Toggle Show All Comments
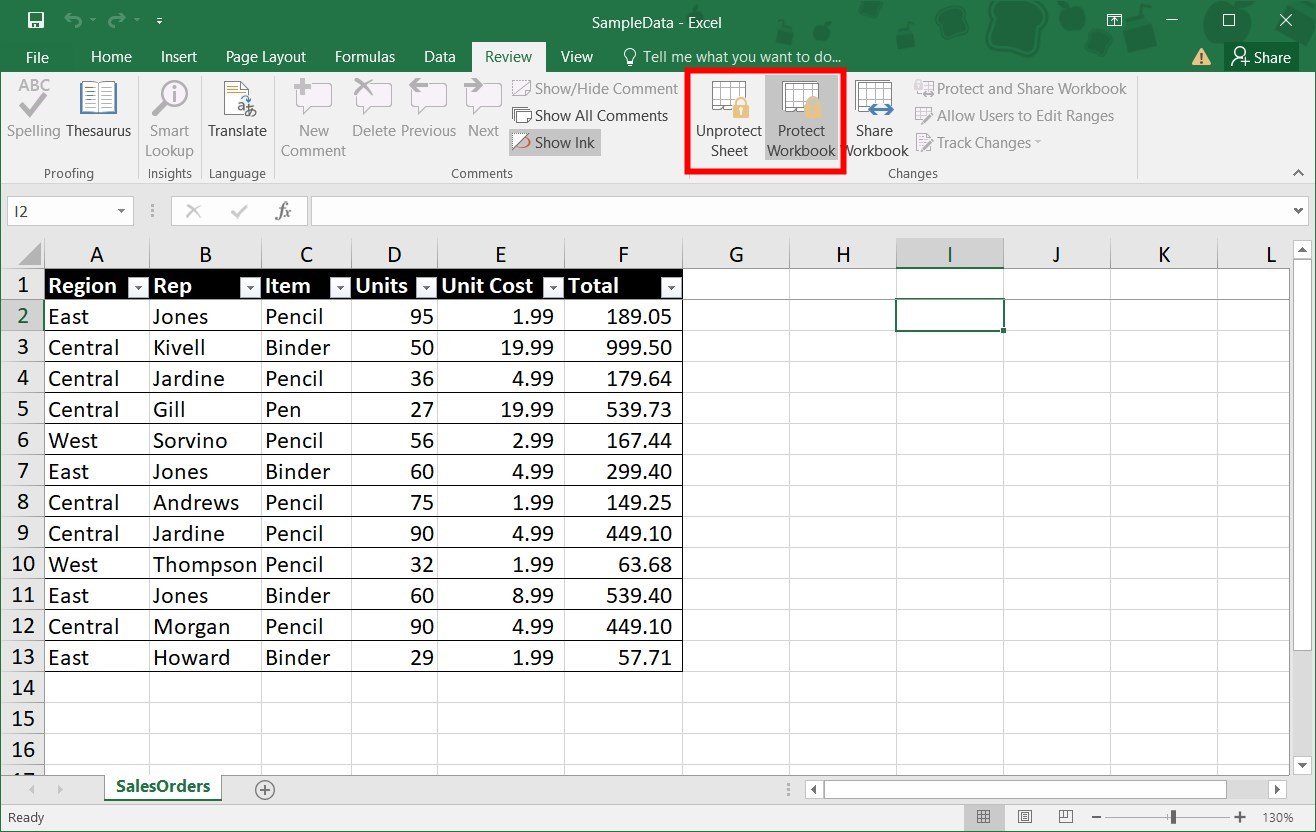This screenshot has height=832, width=1316. (x=590, y=115)
